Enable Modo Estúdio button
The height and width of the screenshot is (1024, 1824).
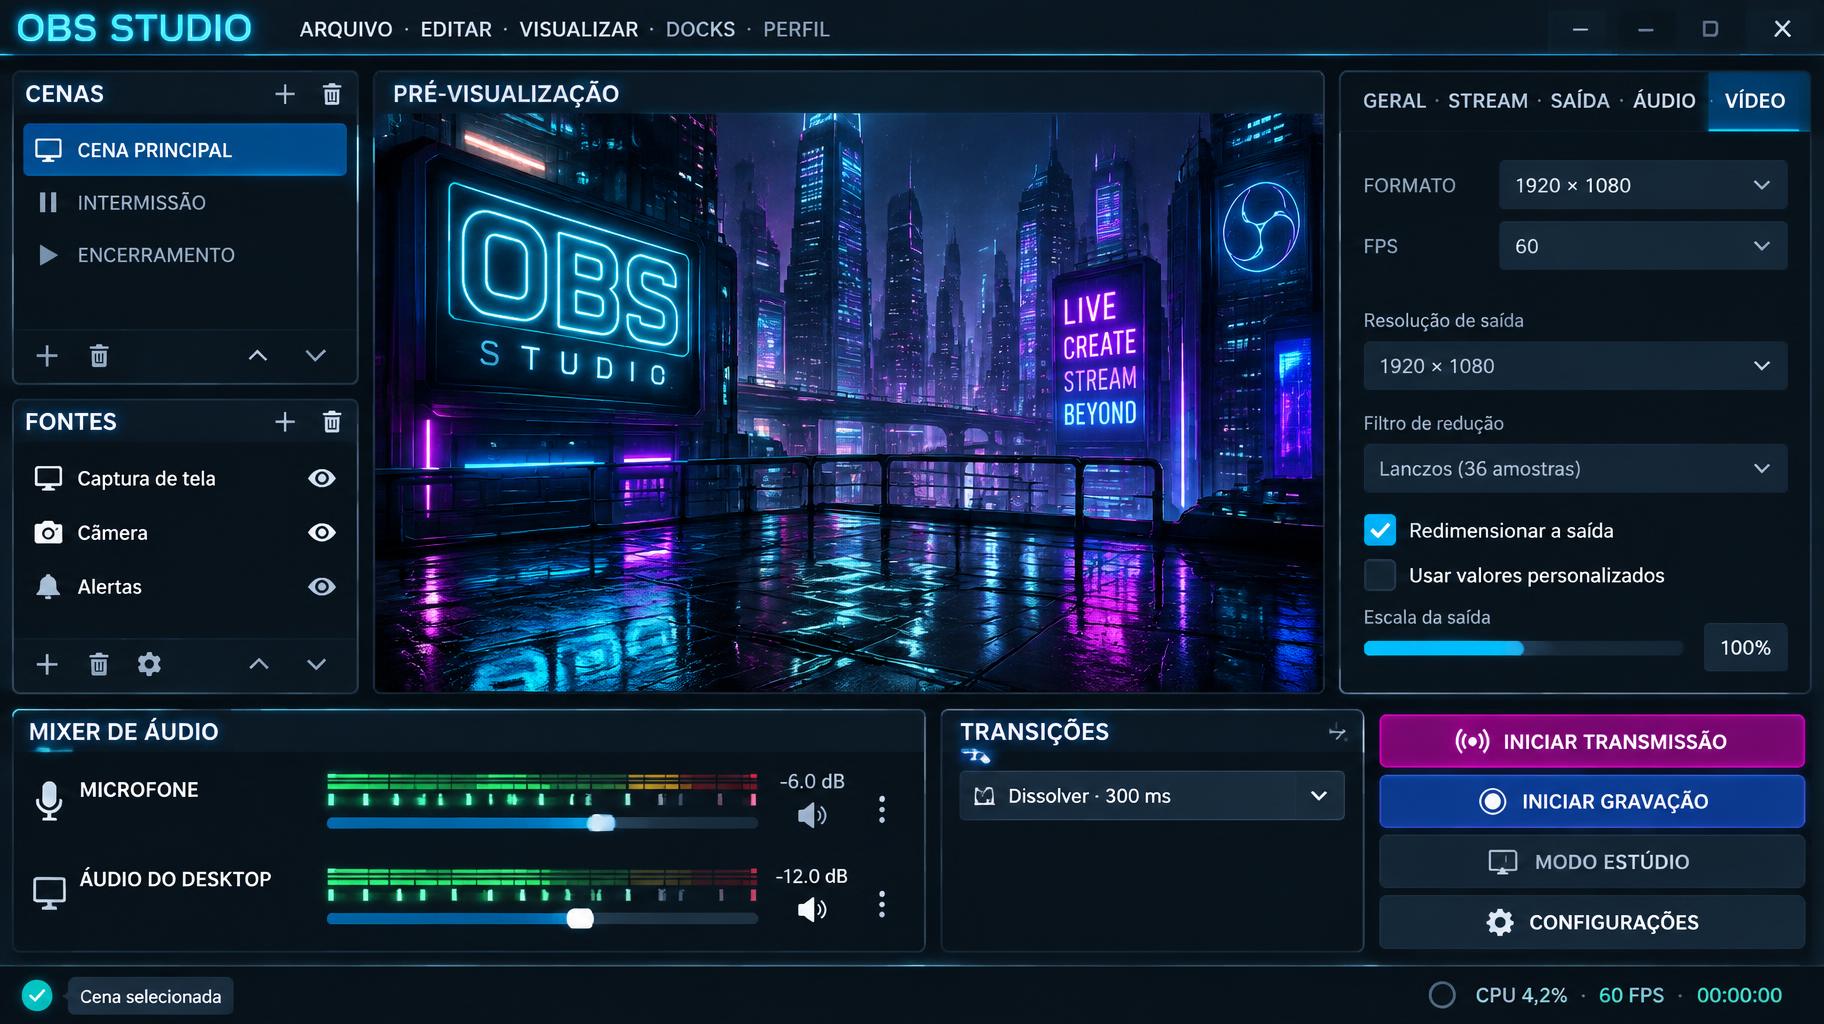point(1592,861)
